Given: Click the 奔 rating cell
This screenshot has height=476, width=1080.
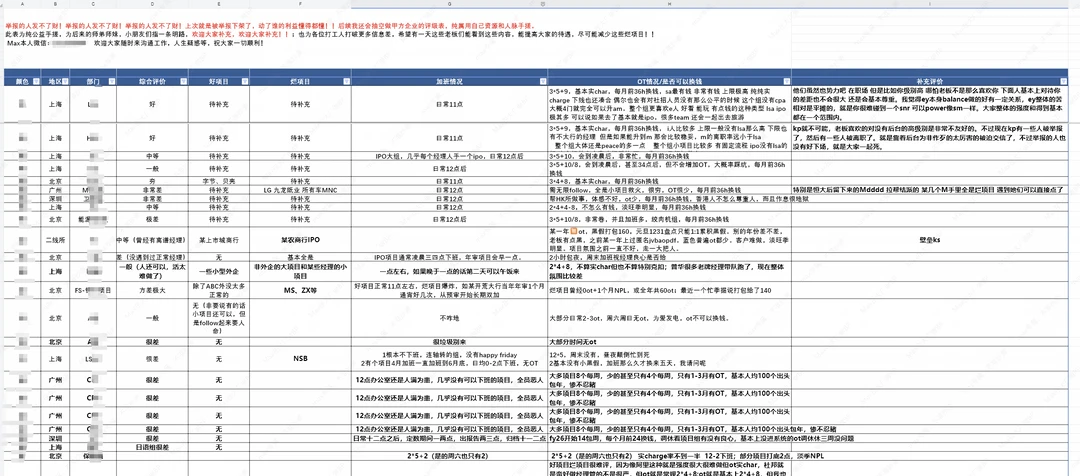Looking at the screenshot, I should [x=152, y=181].
